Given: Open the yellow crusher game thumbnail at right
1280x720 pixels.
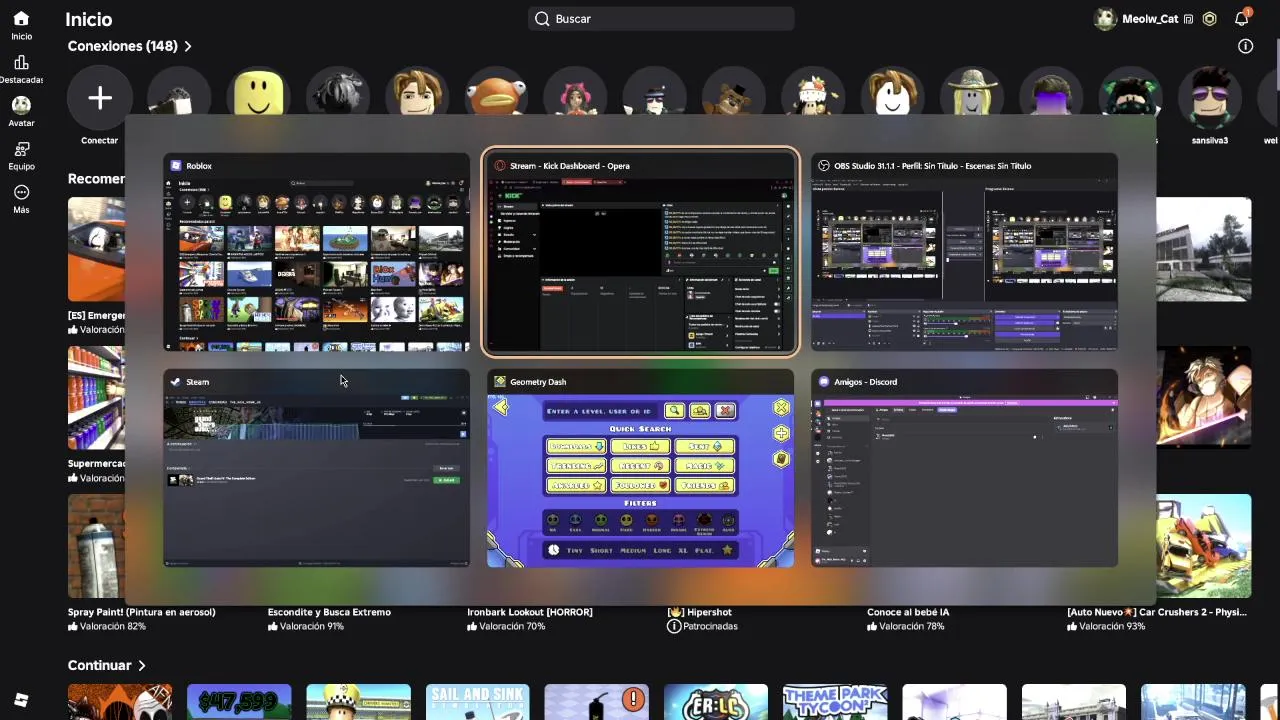Looking at the screenshot, I should [1203, 546].
